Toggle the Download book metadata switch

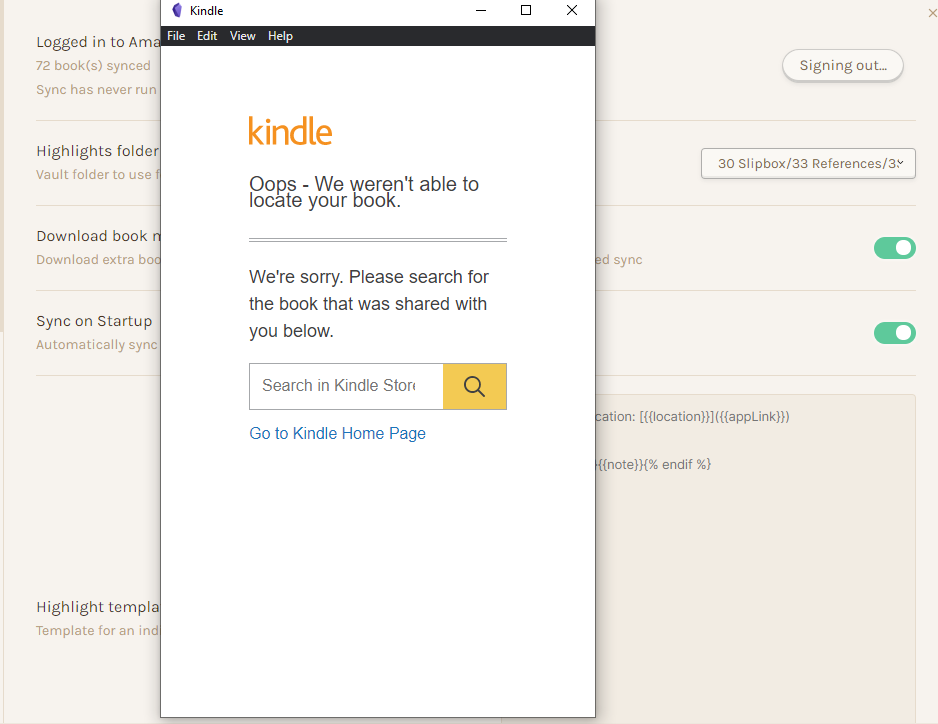(894, 248)
